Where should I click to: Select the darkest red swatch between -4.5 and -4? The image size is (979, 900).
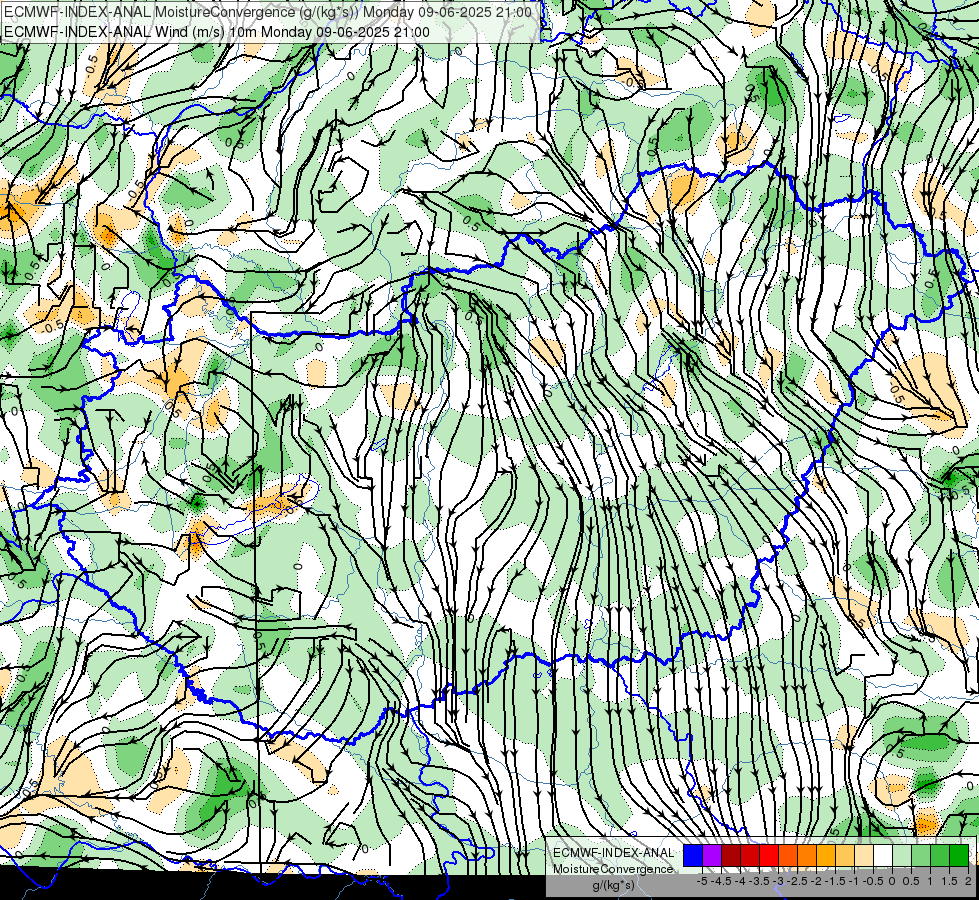(x=731, y=856)
